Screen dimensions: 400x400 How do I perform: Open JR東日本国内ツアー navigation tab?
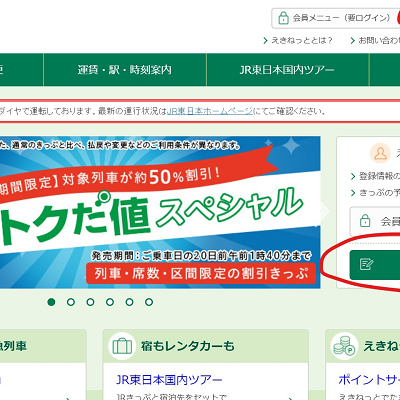tap(288, 70)
